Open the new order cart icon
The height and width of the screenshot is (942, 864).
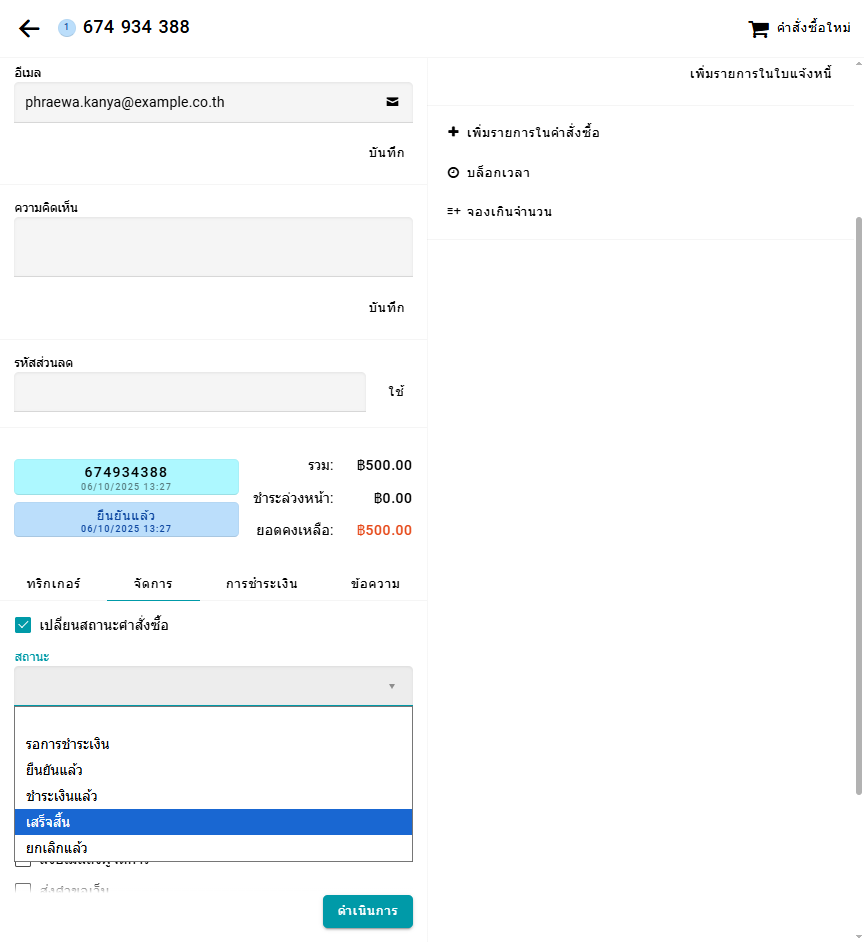tap(759, 29)
